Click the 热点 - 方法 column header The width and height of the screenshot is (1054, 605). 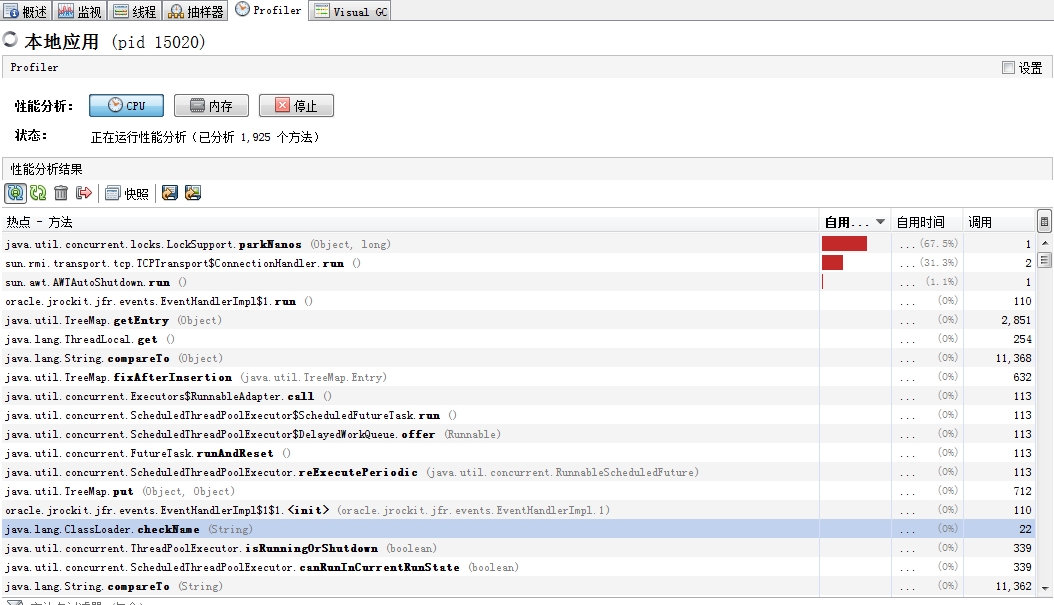pos(410,222)
